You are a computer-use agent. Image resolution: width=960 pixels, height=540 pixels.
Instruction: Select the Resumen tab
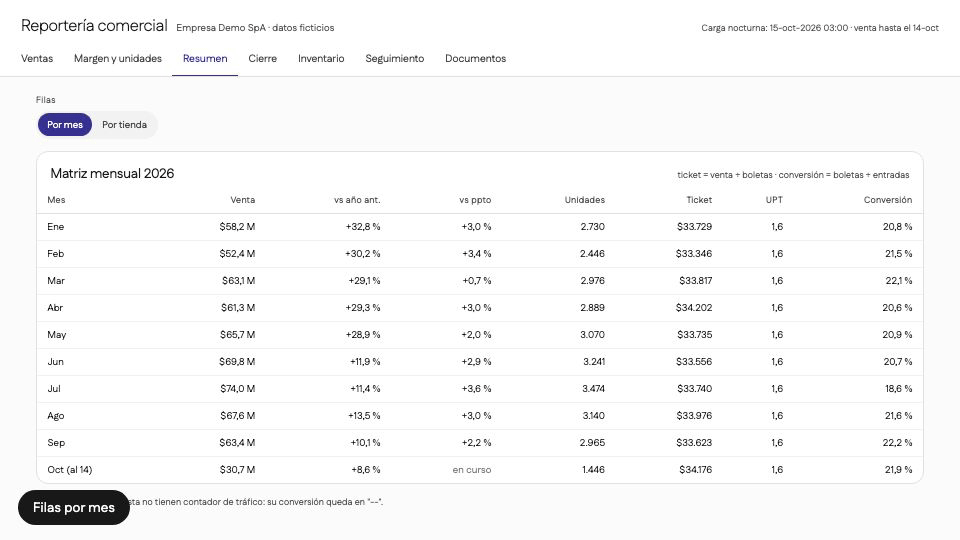coord(205,58)
